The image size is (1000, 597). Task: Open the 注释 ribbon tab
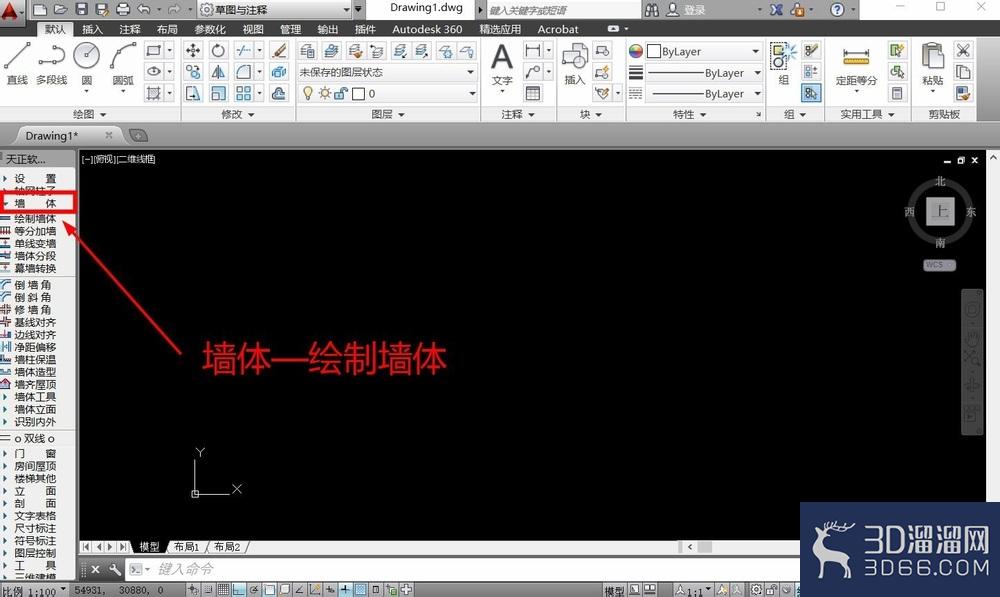(x=129, y=29)
